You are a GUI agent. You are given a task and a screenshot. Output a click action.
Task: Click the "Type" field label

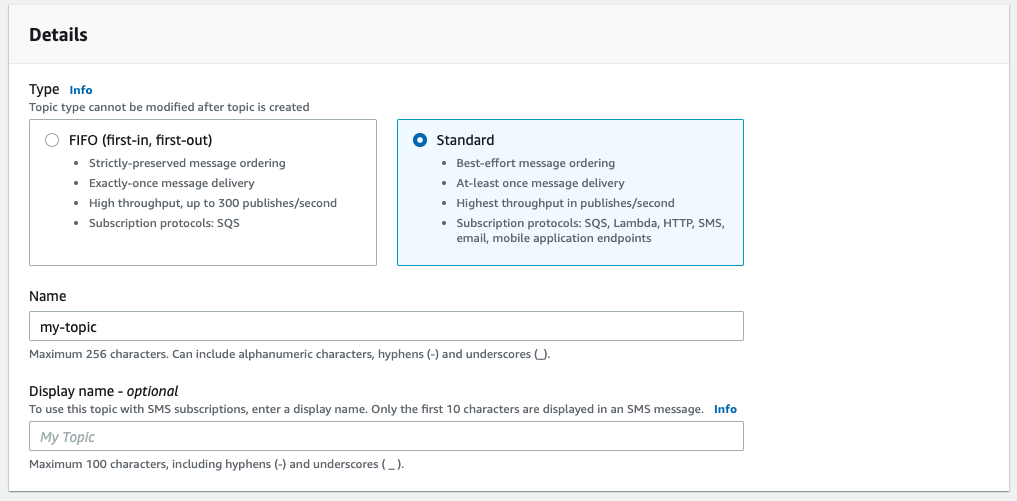click(44, 89)
